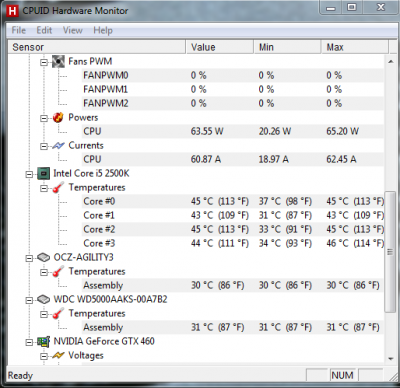Collapse the OCZ-AGILITY3 drive node

[29, 258]
